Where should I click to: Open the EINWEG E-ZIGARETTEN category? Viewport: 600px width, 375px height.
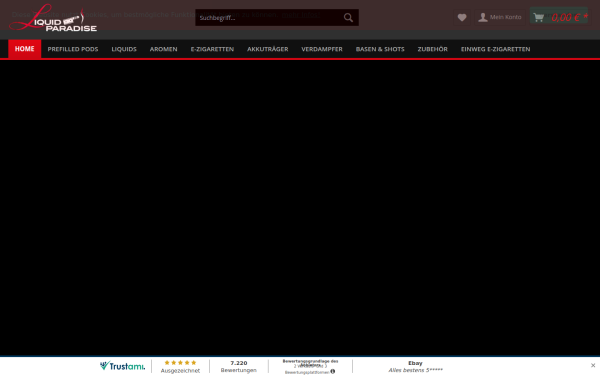point(496,49)
